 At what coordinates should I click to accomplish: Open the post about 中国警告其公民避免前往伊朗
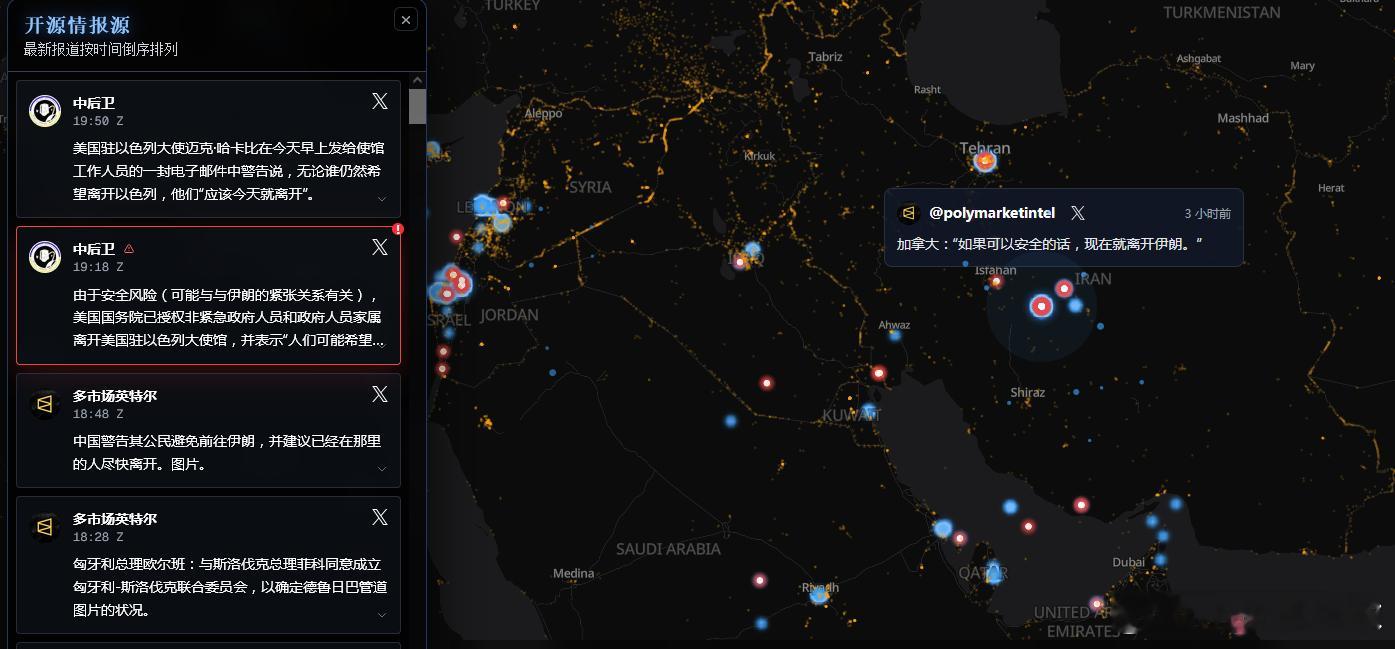[x=208, y=430]
